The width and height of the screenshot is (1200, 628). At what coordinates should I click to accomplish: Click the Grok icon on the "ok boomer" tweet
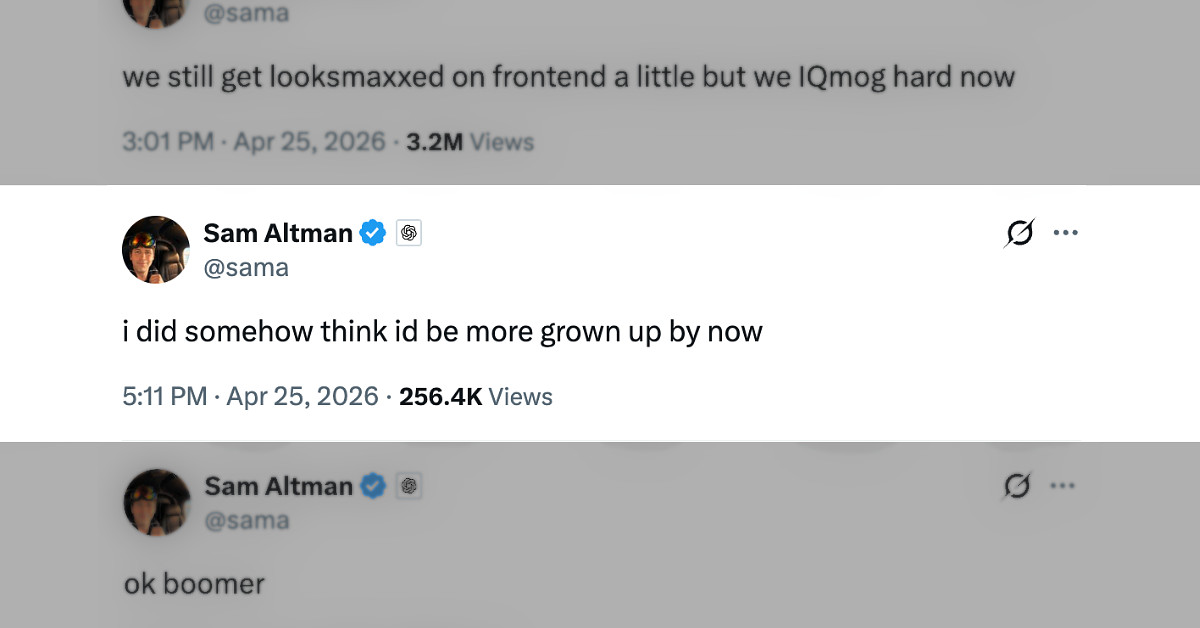coord(1018,487)
